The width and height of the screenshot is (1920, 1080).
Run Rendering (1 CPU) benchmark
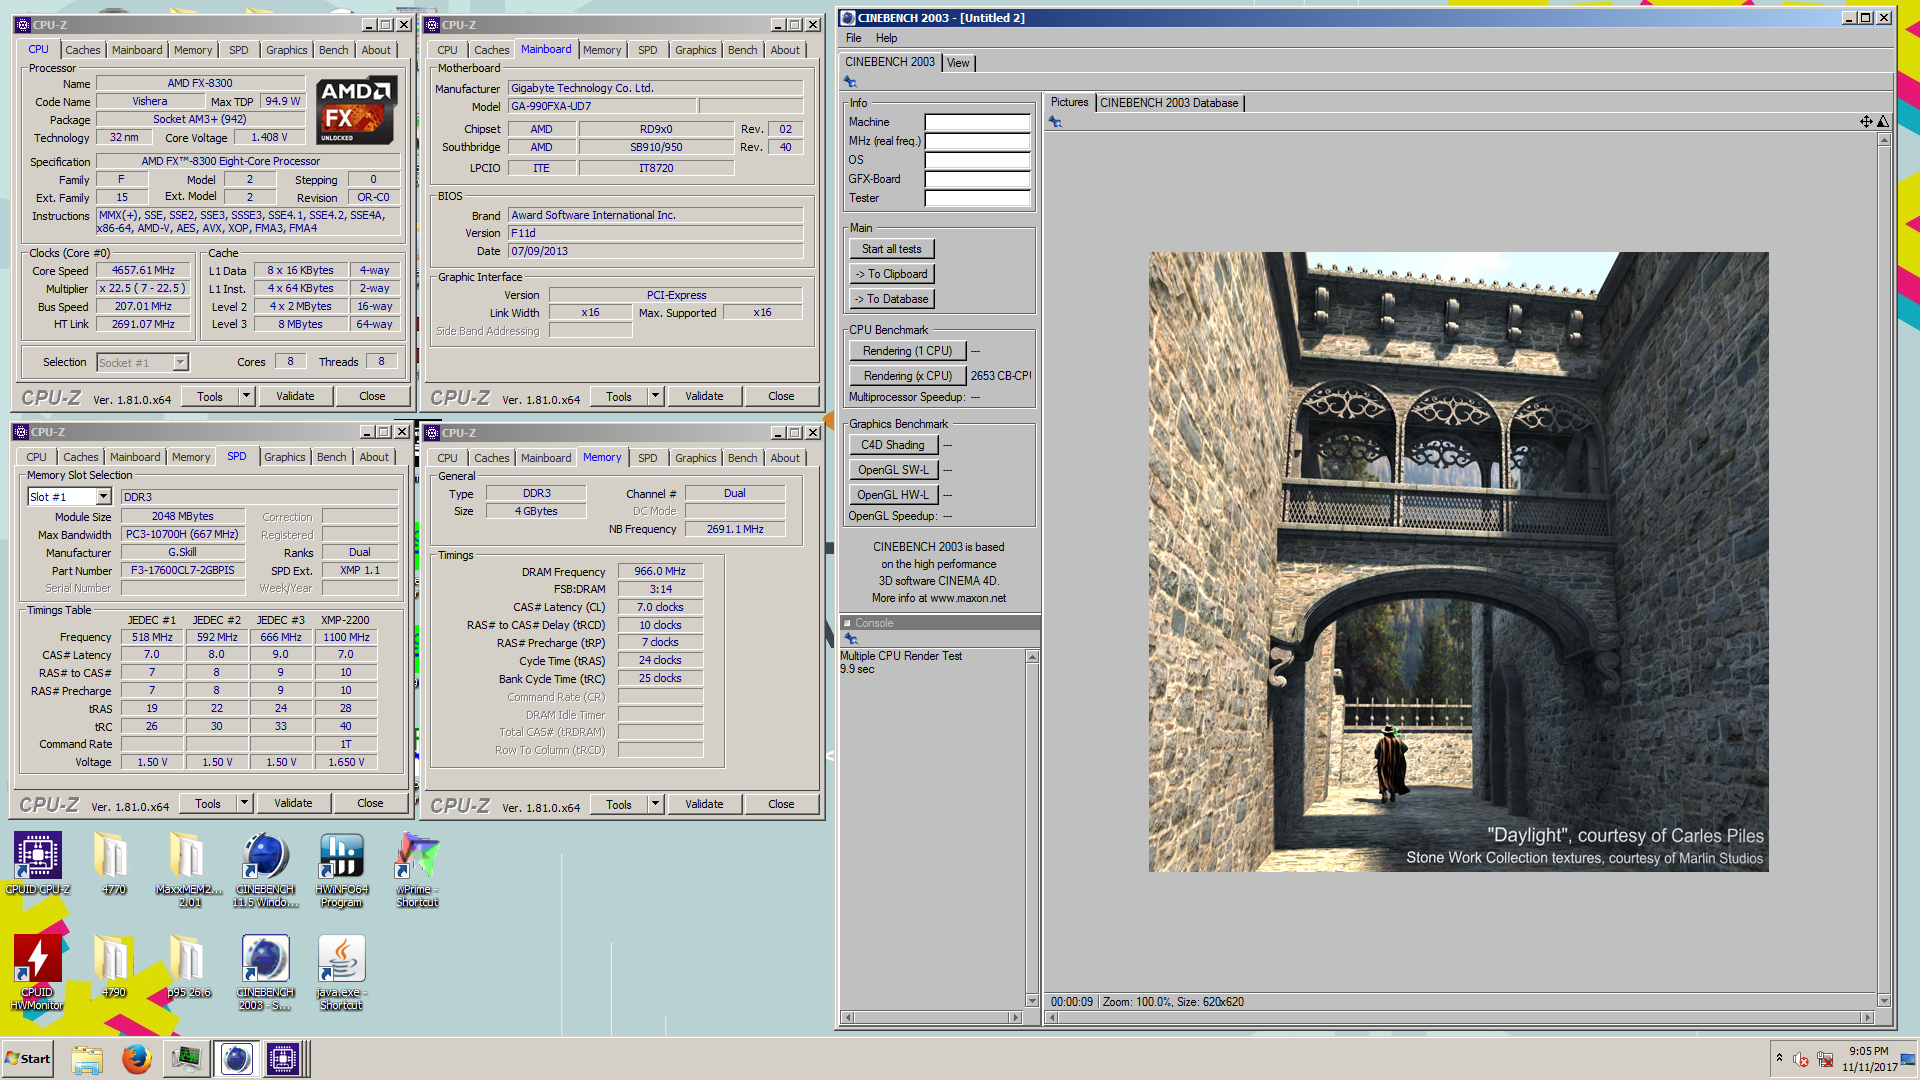click(908, 351)
